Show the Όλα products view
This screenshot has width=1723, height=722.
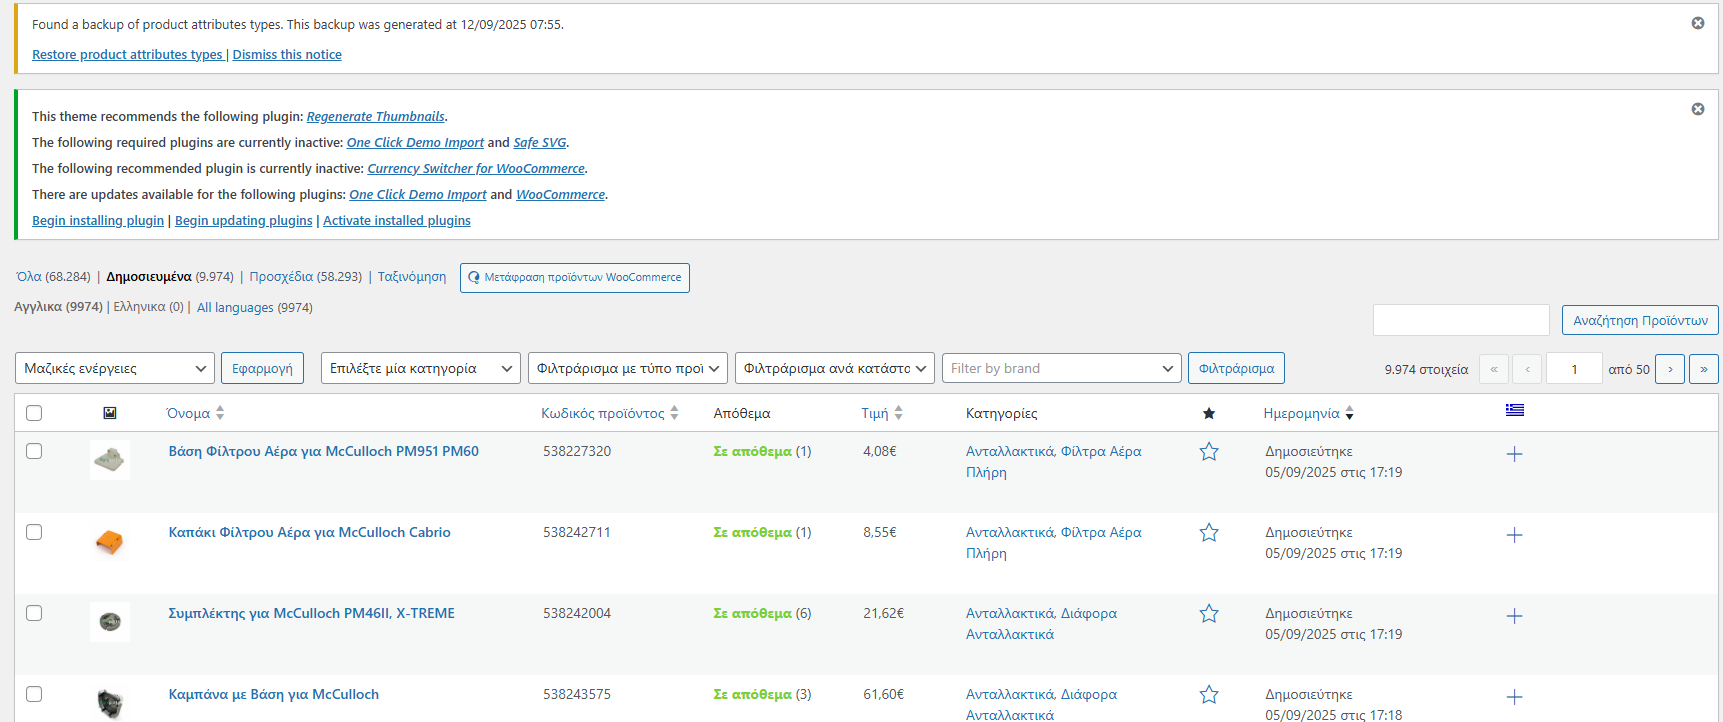tap(29, 277)
